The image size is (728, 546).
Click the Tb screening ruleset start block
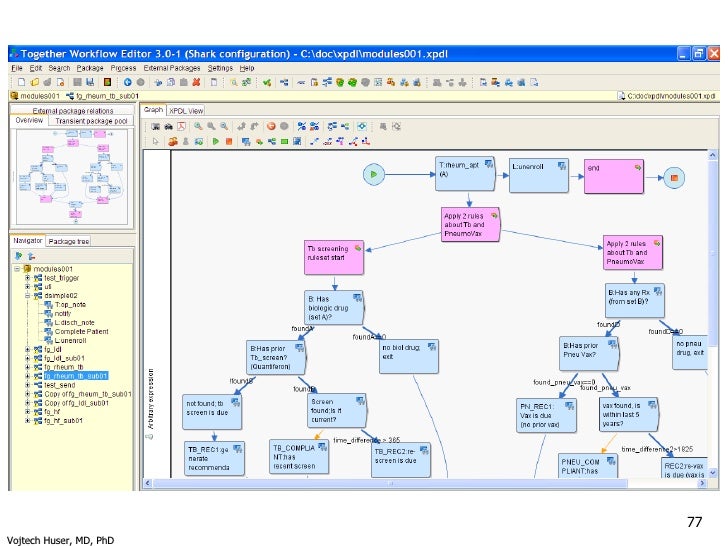[x=334, y=257]
